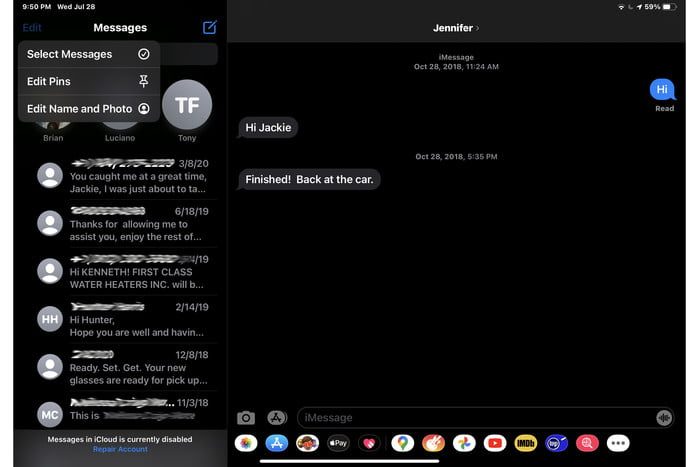Tap the Messages title header
700x467 pixels.
pyautogui.click(x=120, y=28)
